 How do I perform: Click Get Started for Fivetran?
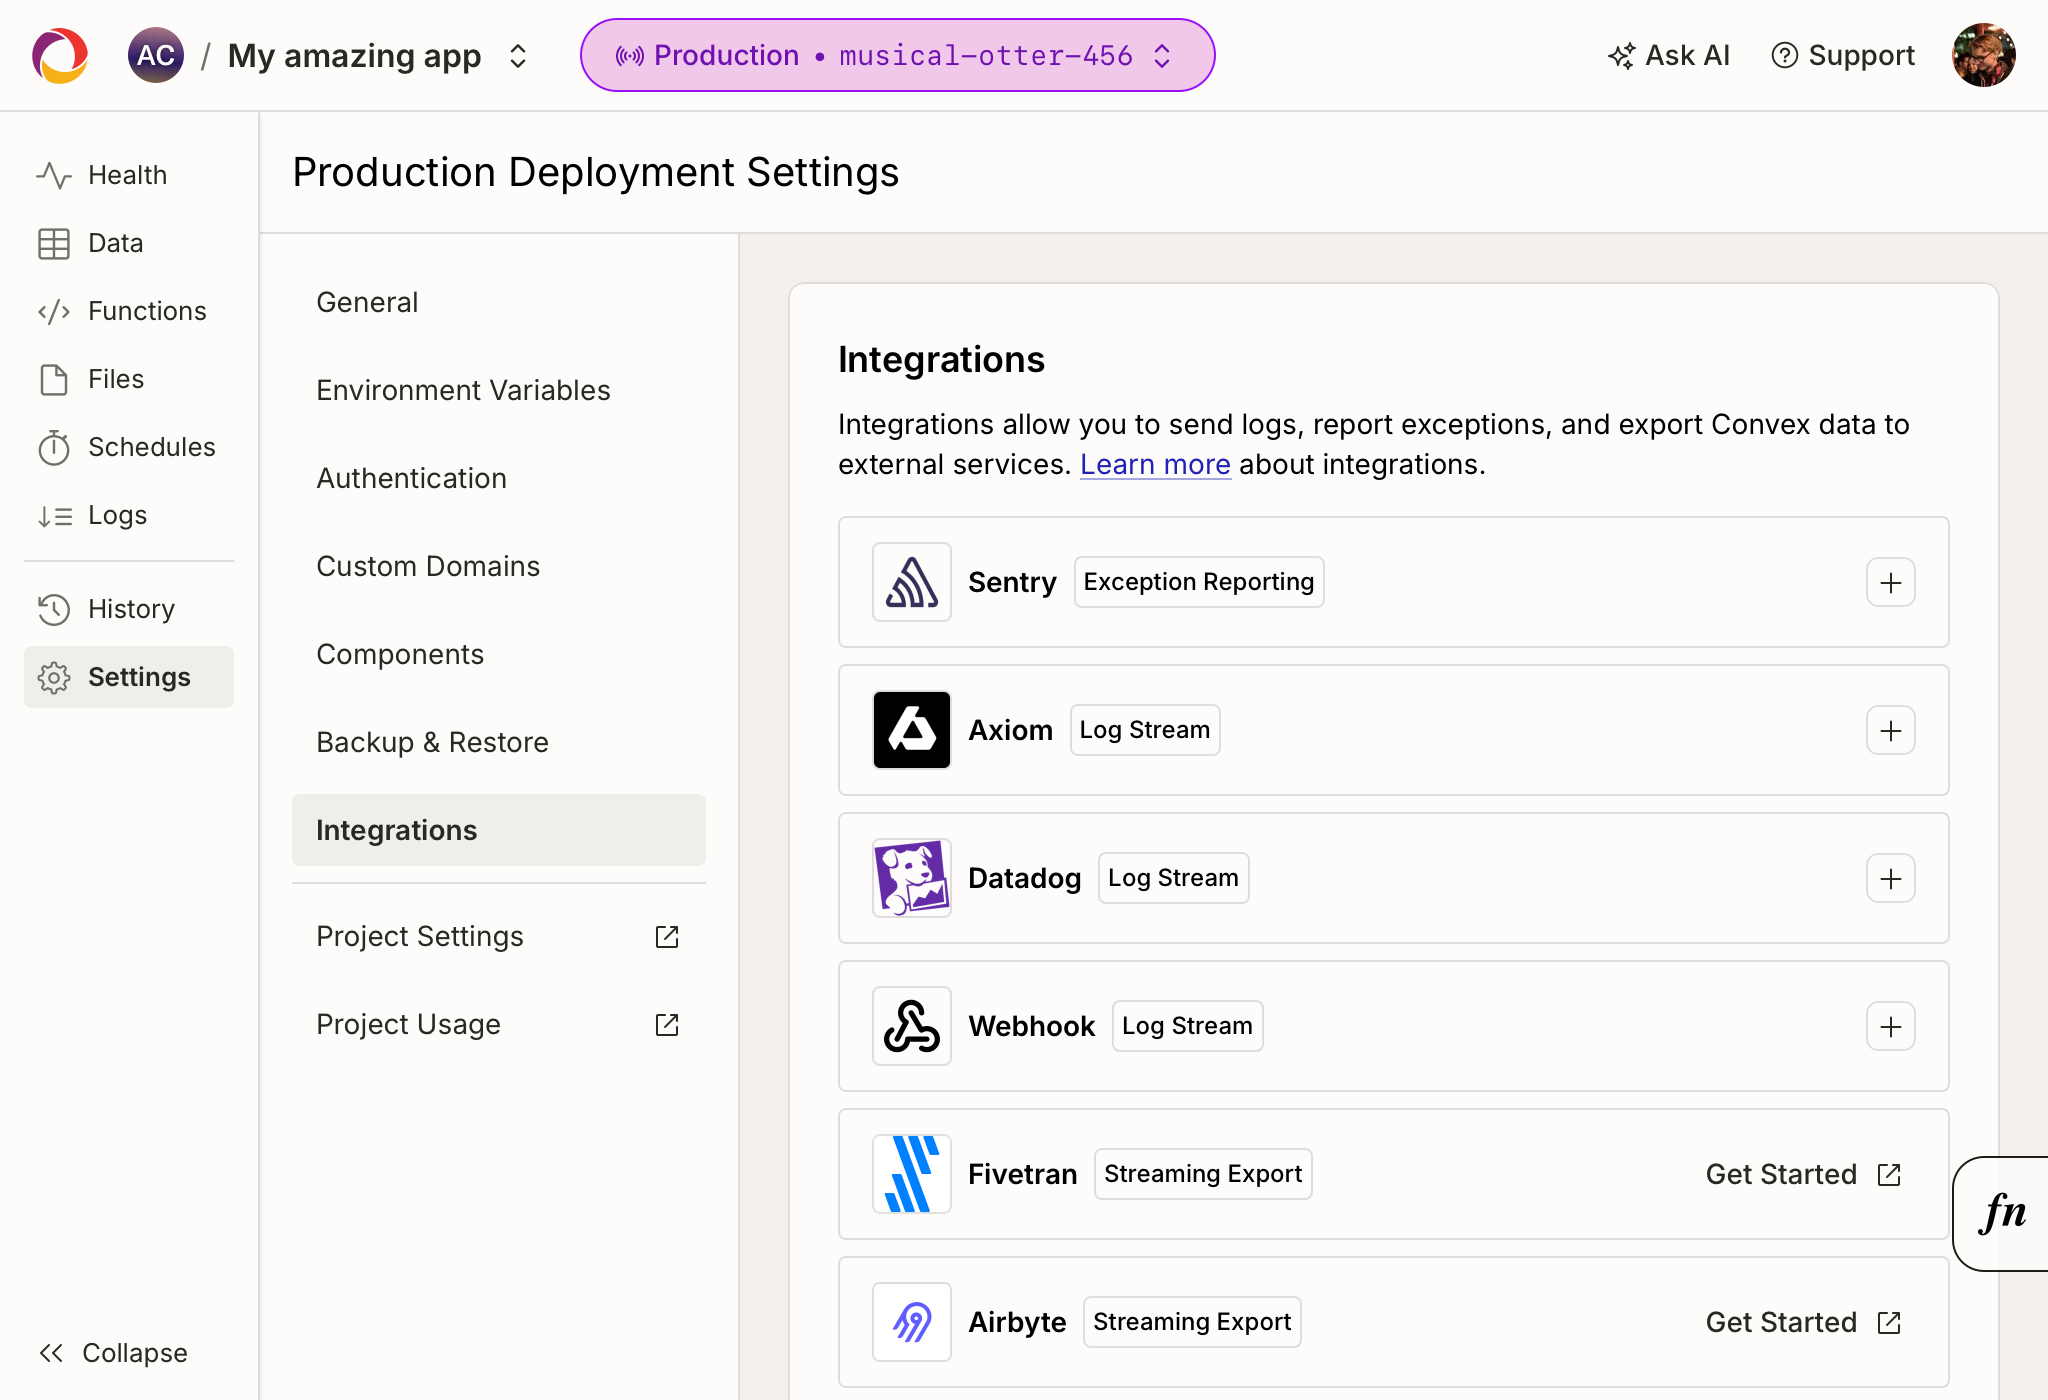coord(1803,1174)
